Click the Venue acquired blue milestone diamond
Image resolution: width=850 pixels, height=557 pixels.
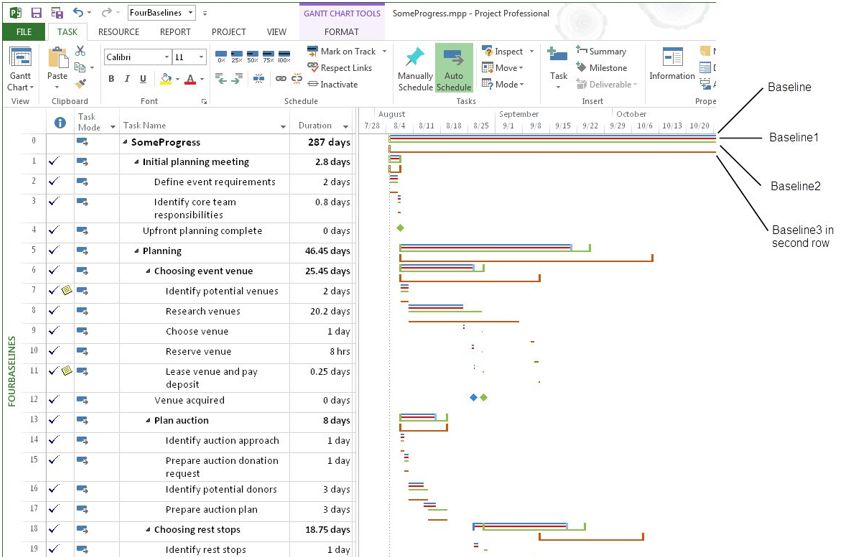pyautogui.click(x=473, y=398)
